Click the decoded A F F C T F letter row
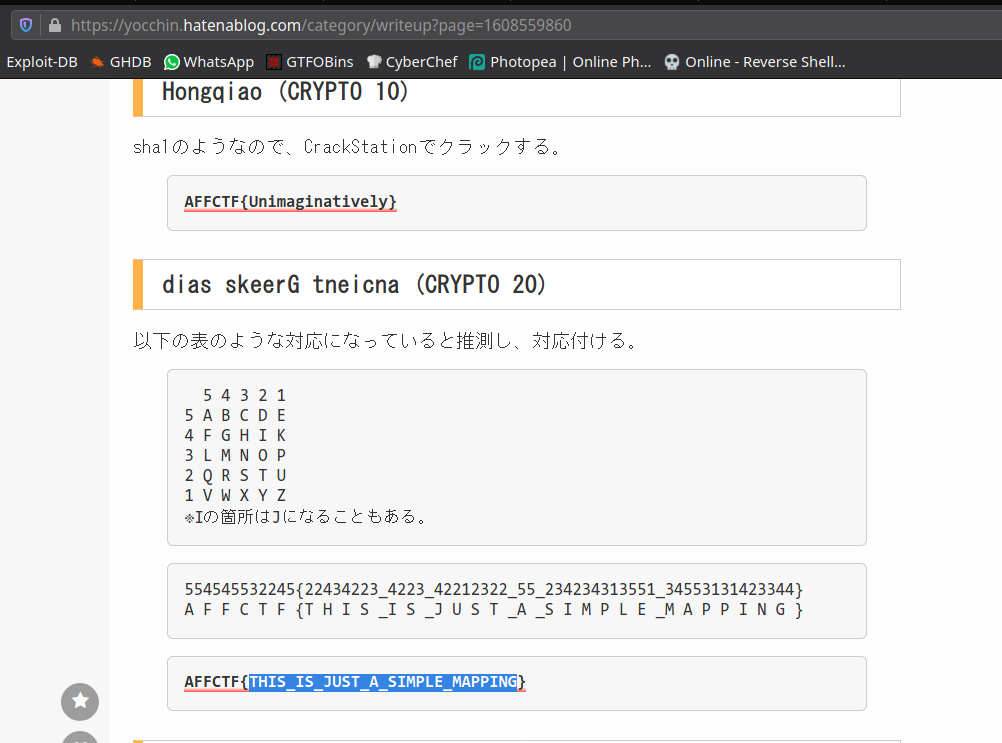The height and width of the screenshot is (743, 1002). tap(493, 609)
